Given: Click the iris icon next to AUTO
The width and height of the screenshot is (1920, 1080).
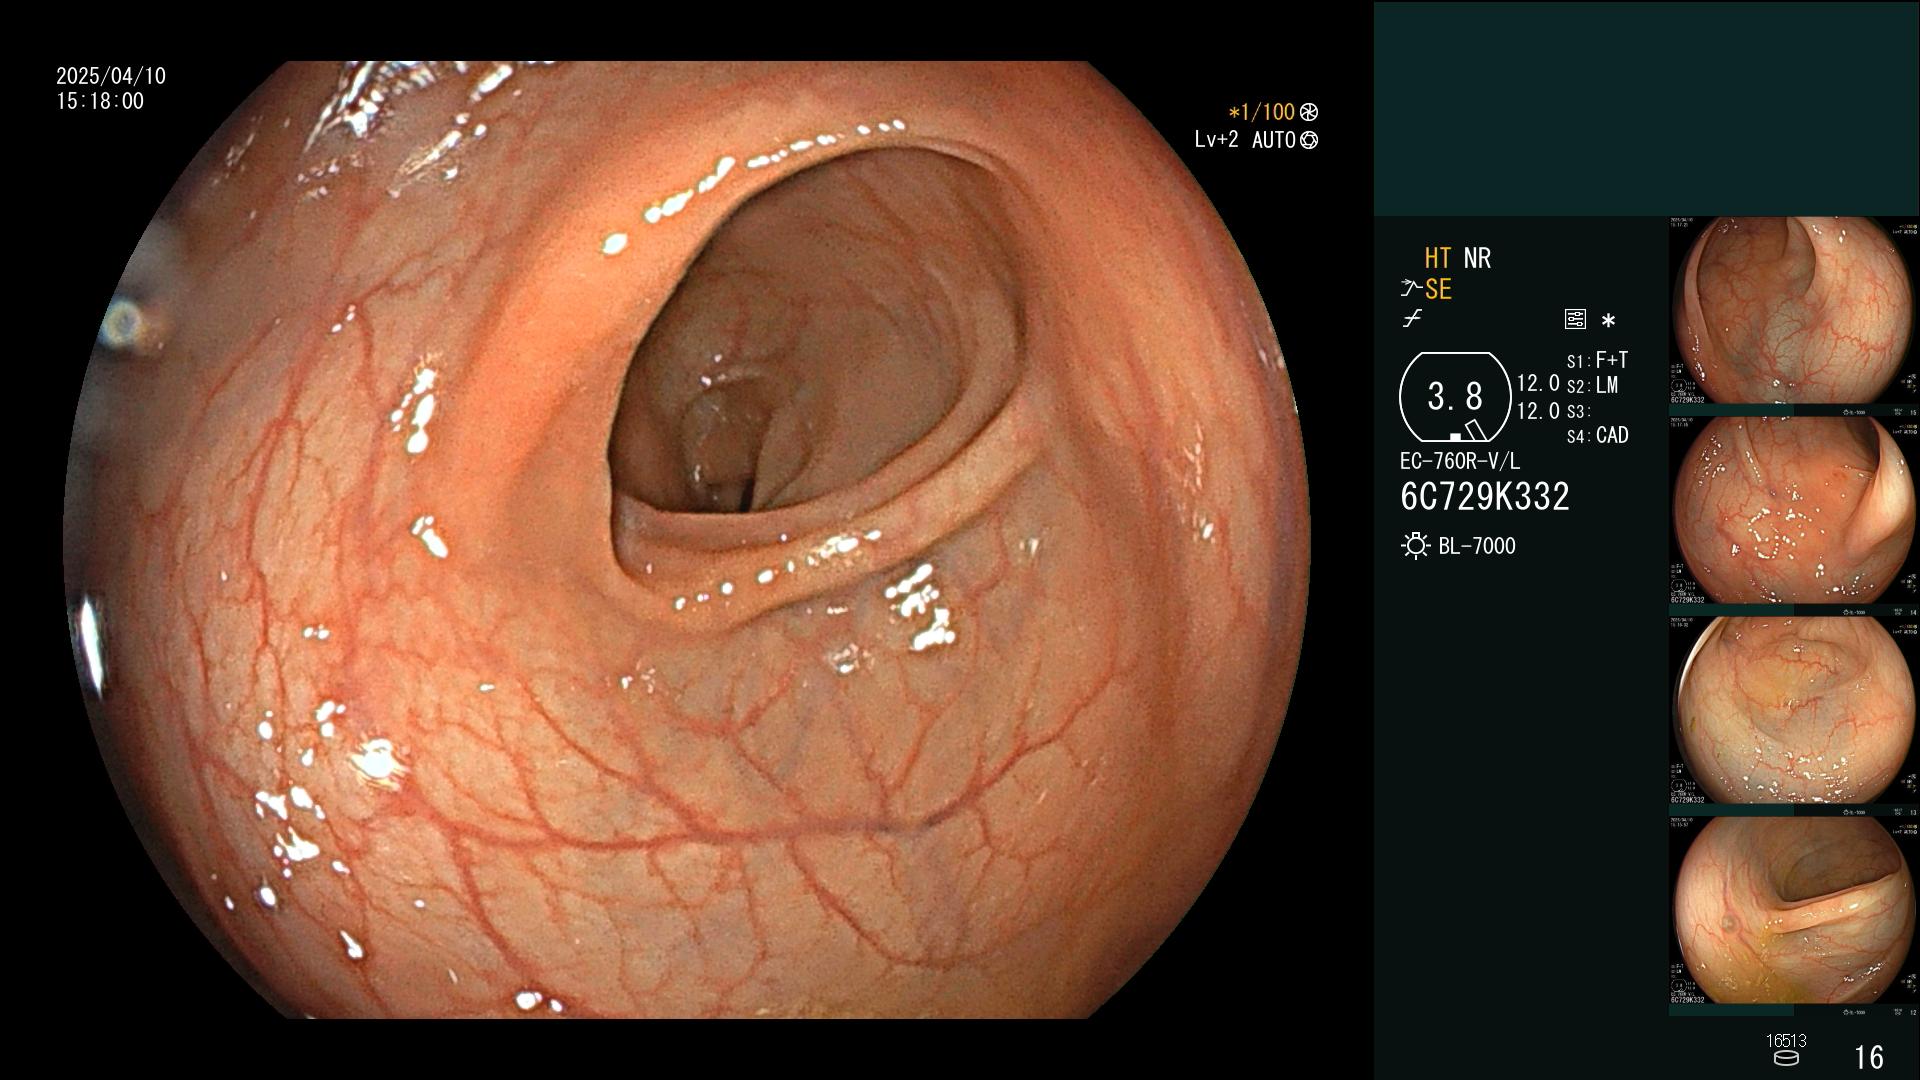Looking at the screenshot, I should point(1309,141).
